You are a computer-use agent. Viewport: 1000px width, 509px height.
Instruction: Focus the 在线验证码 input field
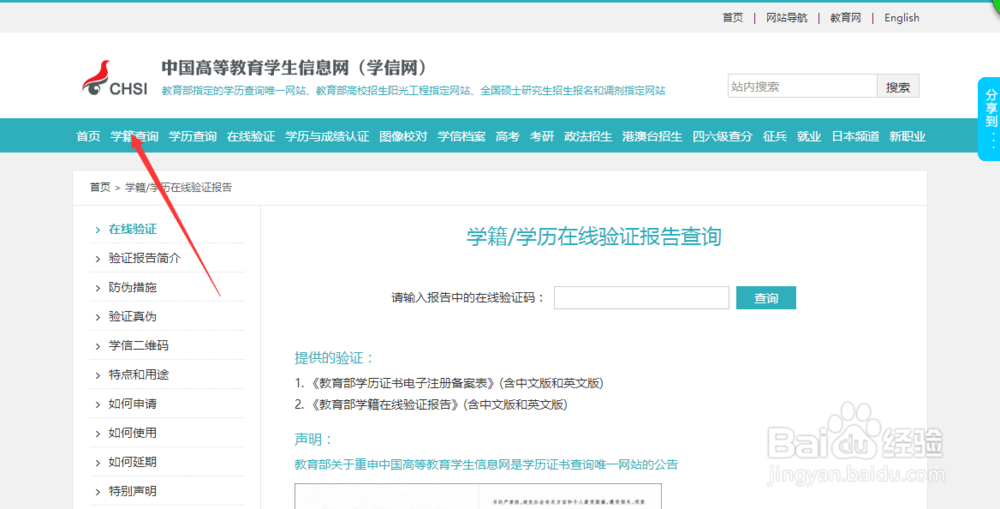[x=642, y=298]
